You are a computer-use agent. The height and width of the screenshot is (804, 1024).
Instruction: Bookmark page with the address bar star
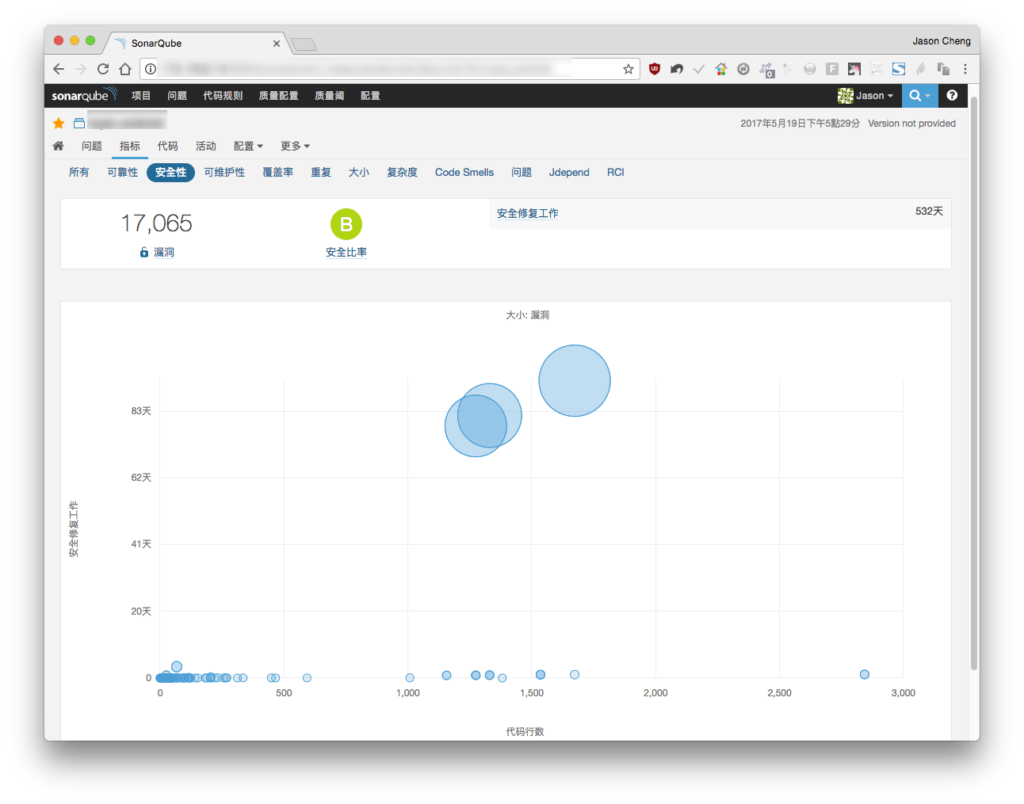pyautogui.click(x=628, y=69)
